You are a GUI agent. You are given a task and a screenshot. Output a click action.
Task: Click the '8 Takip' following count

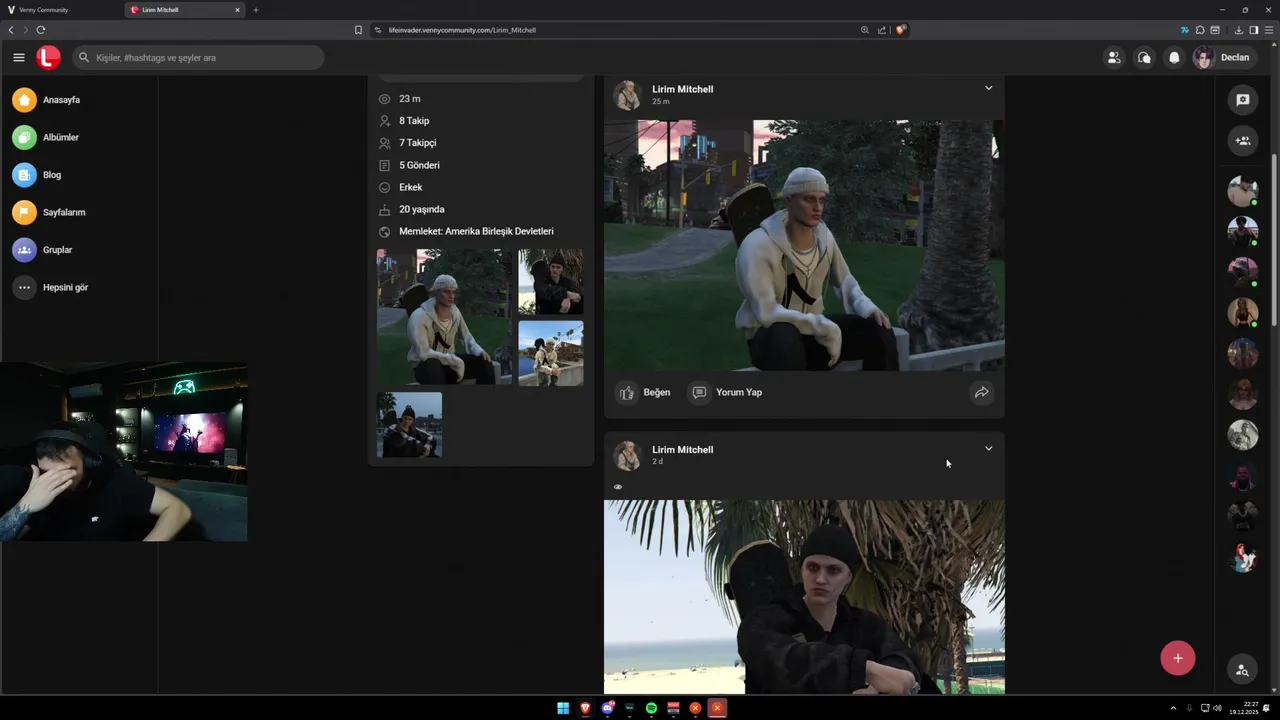coord(414,121)
